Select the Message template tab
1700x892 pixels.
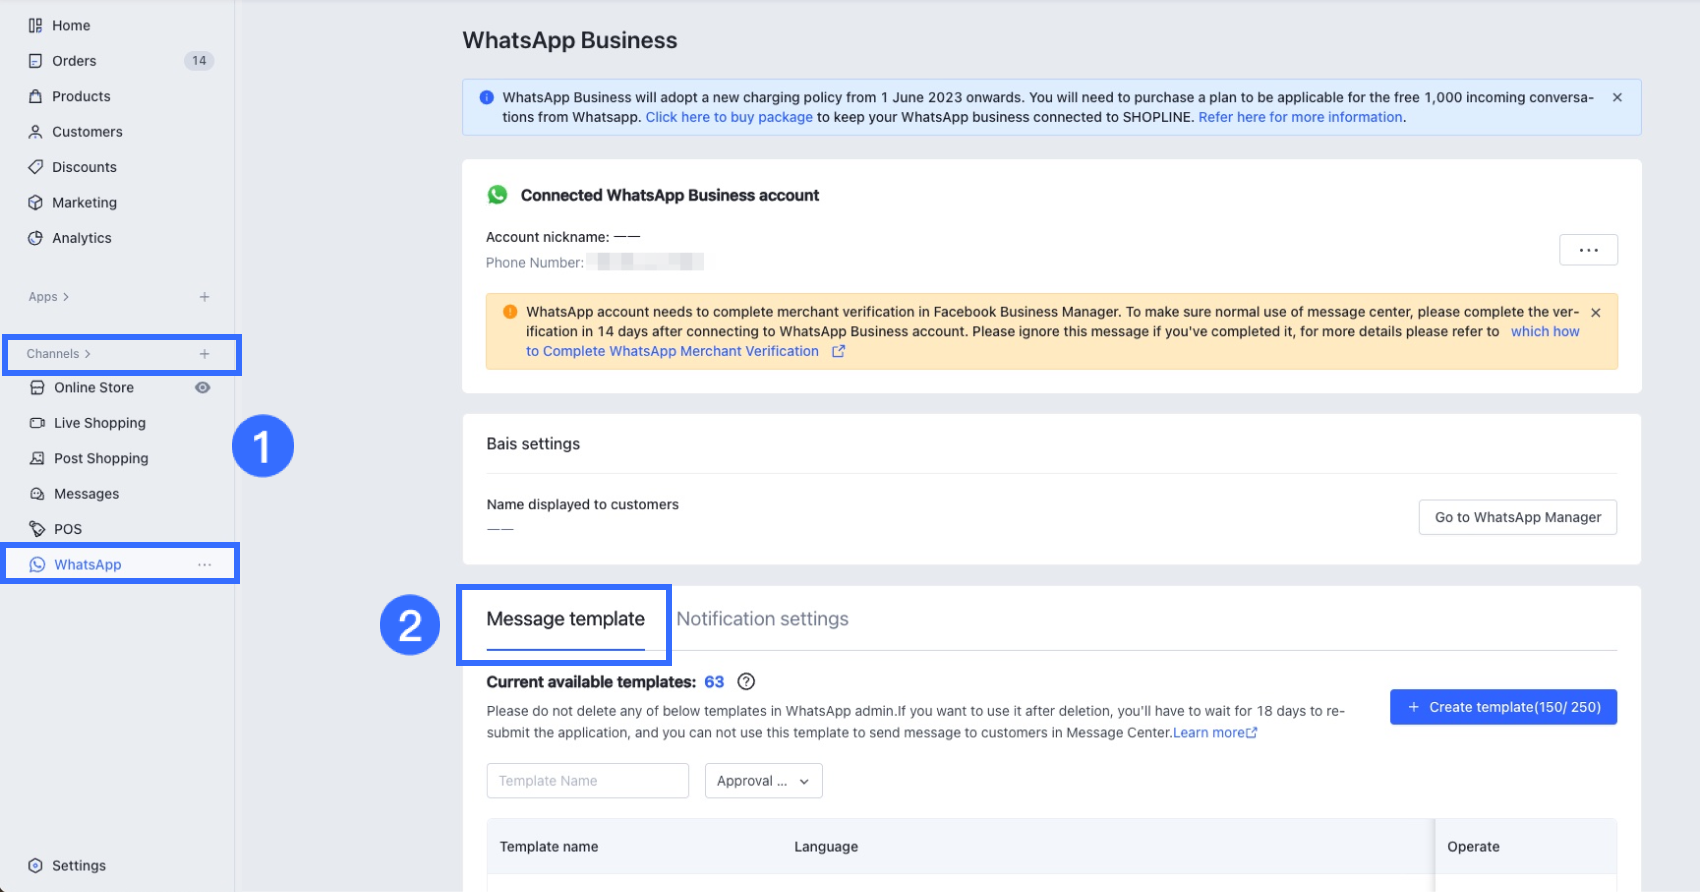(x=565, y=619)
